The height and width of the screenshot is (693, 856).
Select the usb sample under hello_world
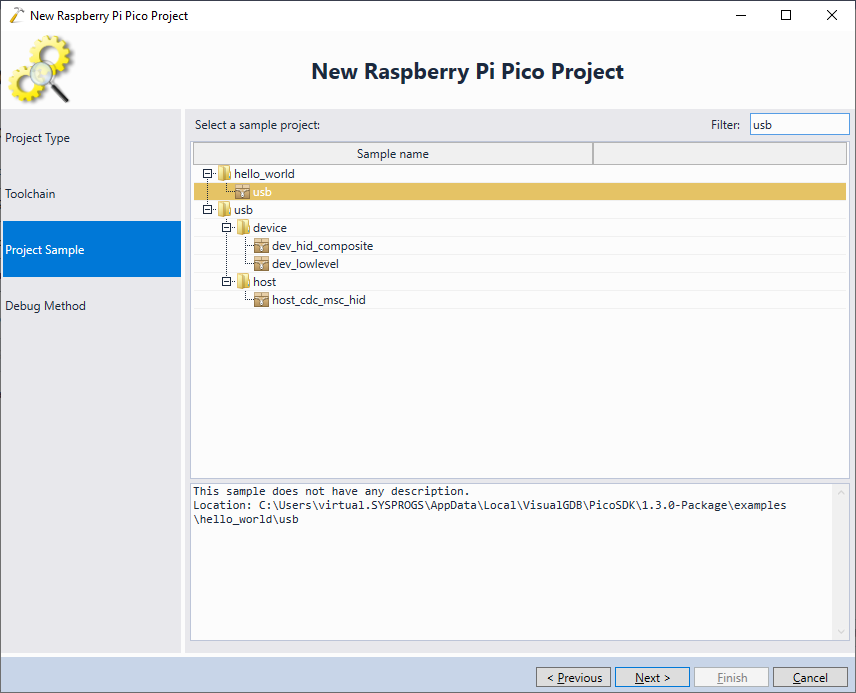tap(262, 192)
